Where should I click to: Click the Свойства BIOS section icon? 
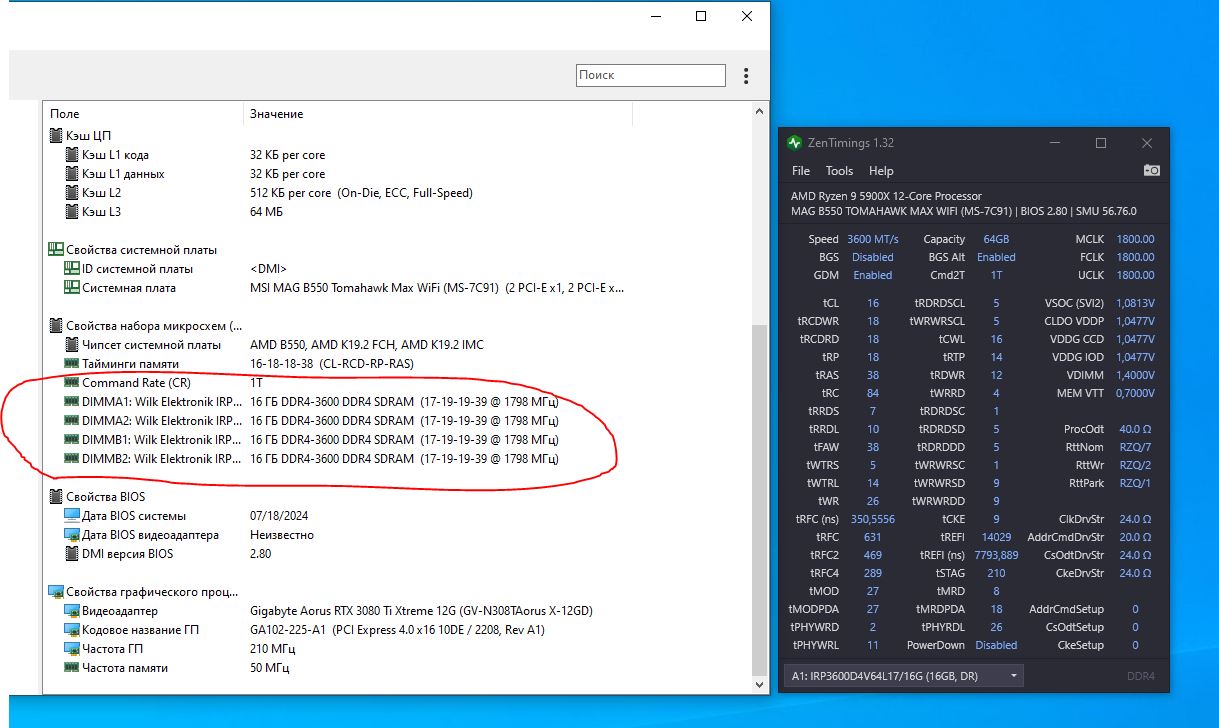point(55,497)
